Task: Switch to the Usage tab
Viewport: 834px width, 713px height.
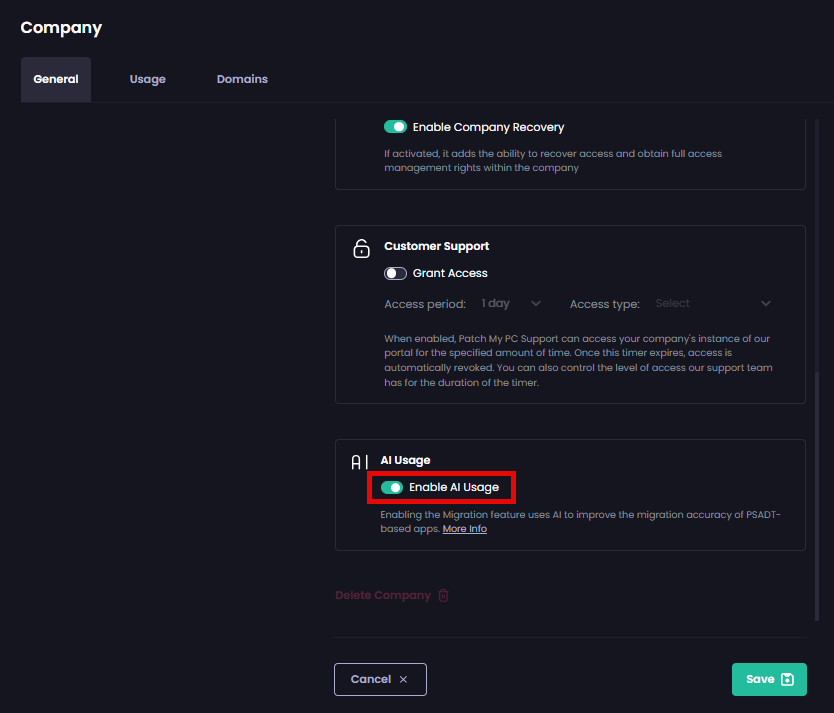Action: [147, 78]
